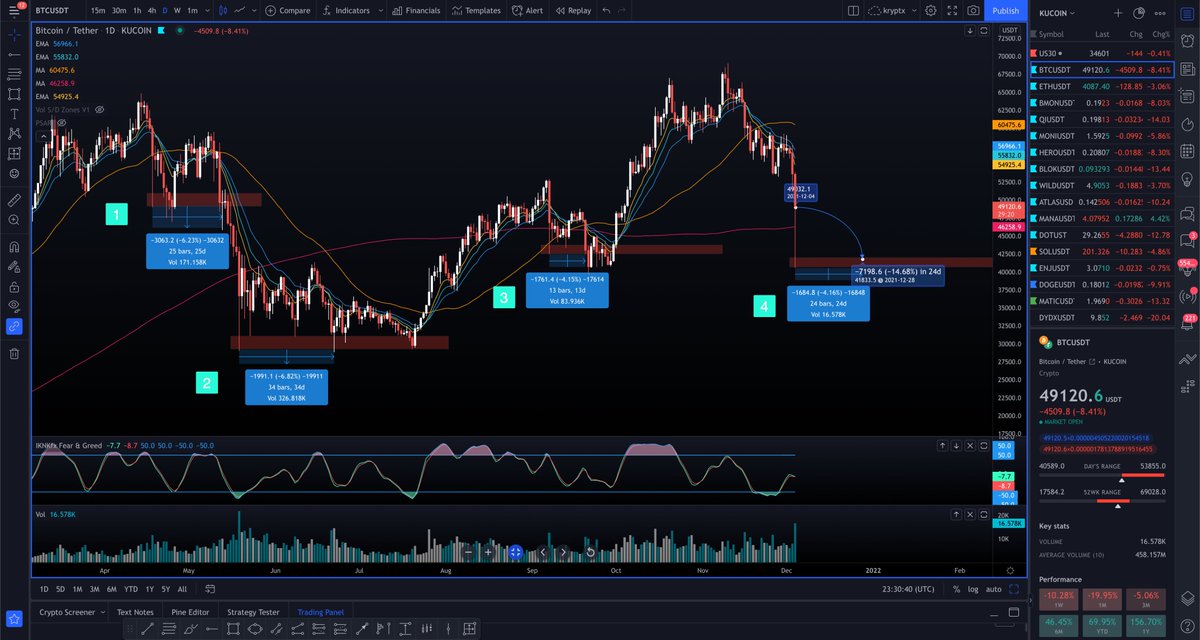Open the Financials menu
The width and height of the screenshot is (1200, 640).
pyautogui.click(x=415, y=11)
